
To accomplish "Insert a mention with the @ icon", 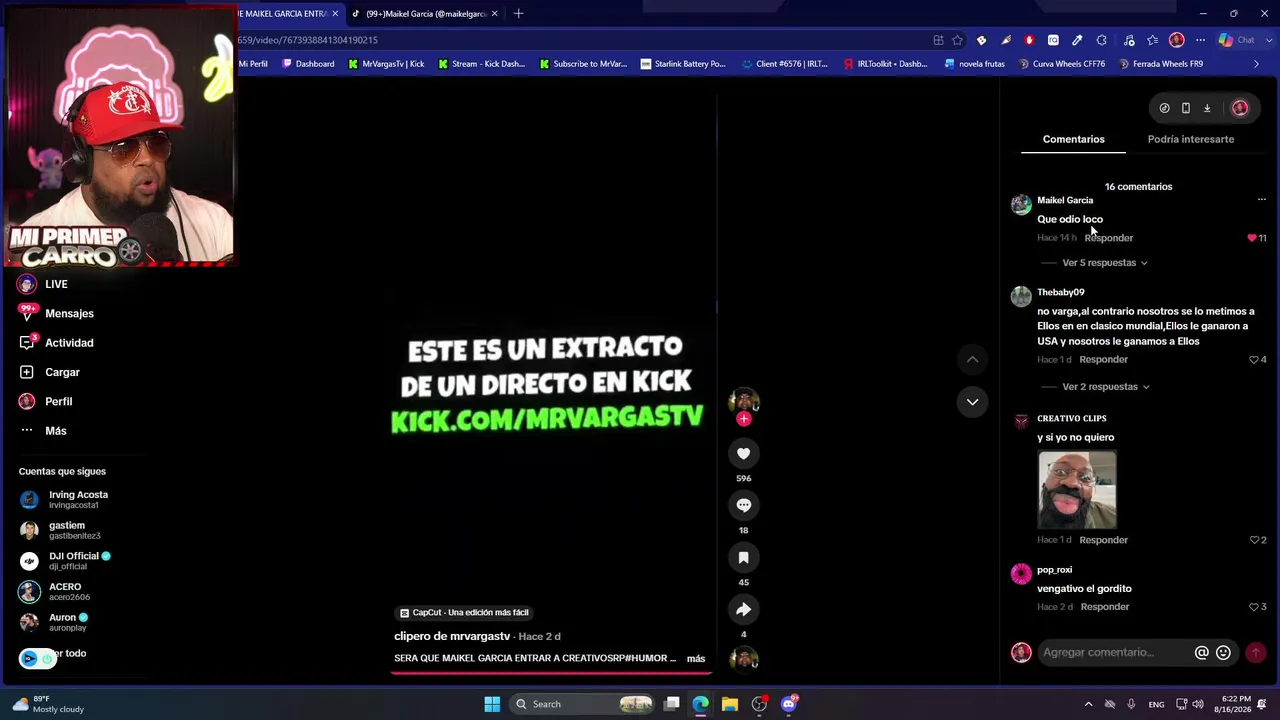I will click(x=1202, y=652).
